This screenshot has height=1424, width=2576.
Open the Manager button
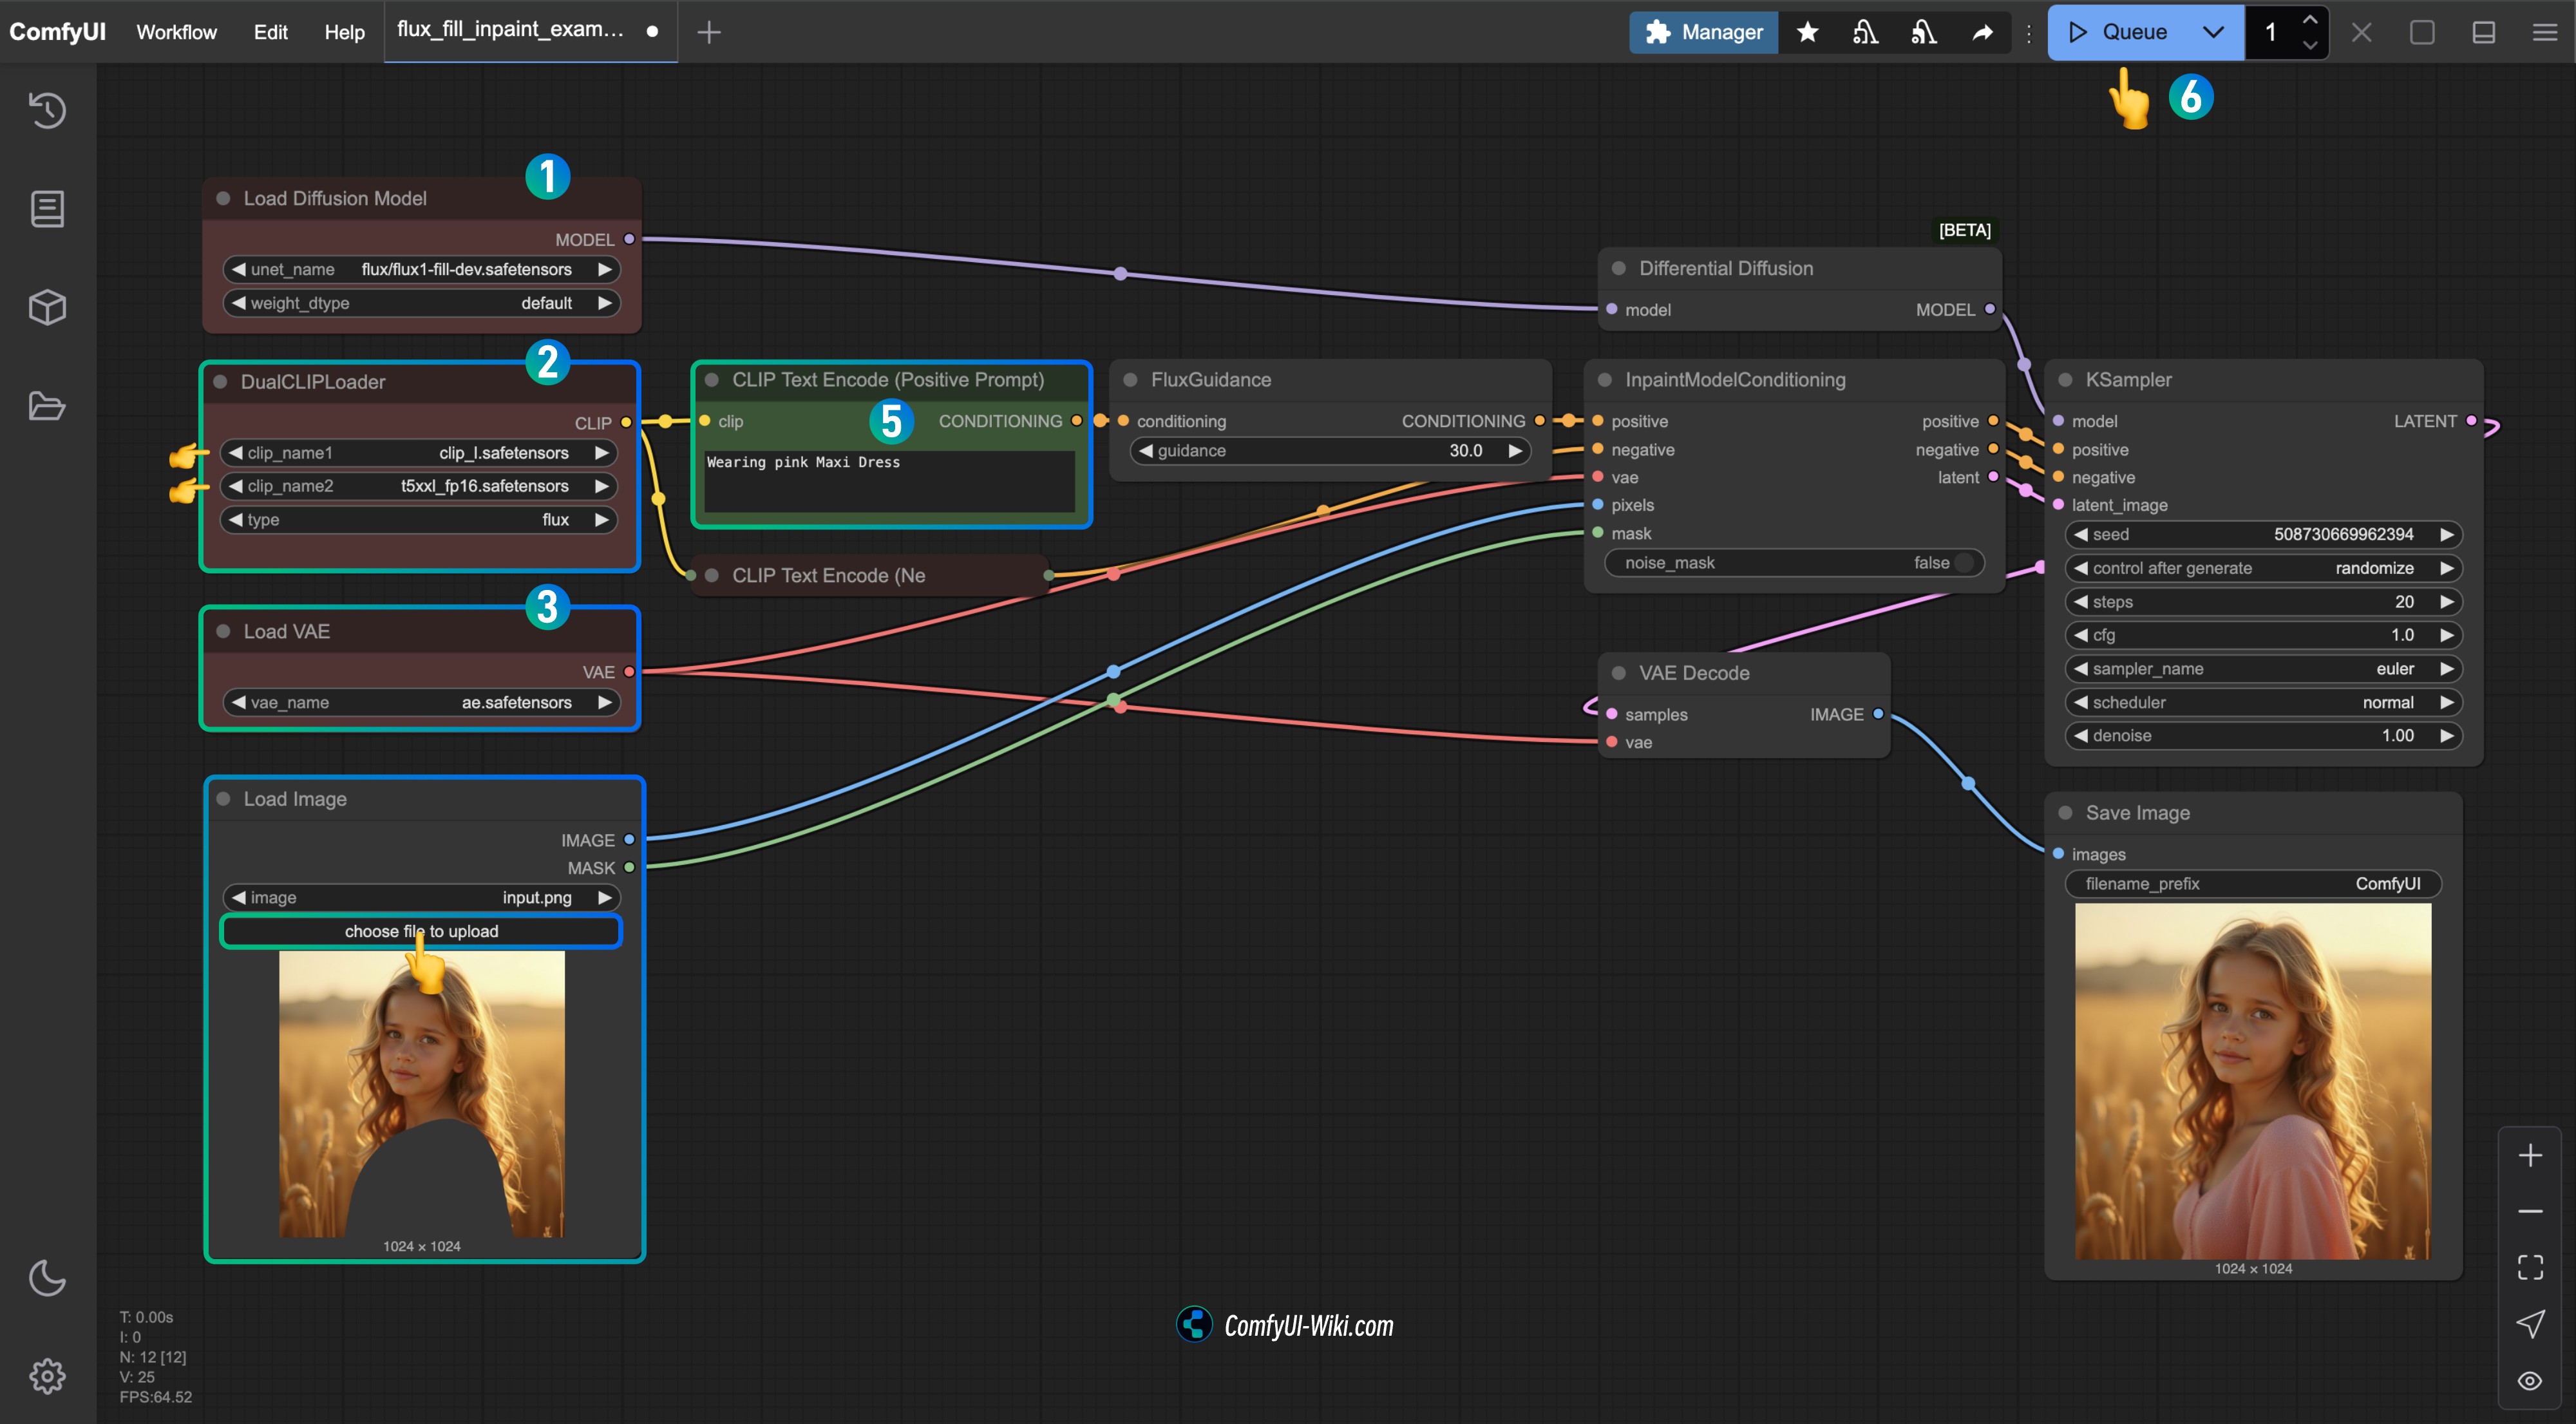(x=1703, y=32)
